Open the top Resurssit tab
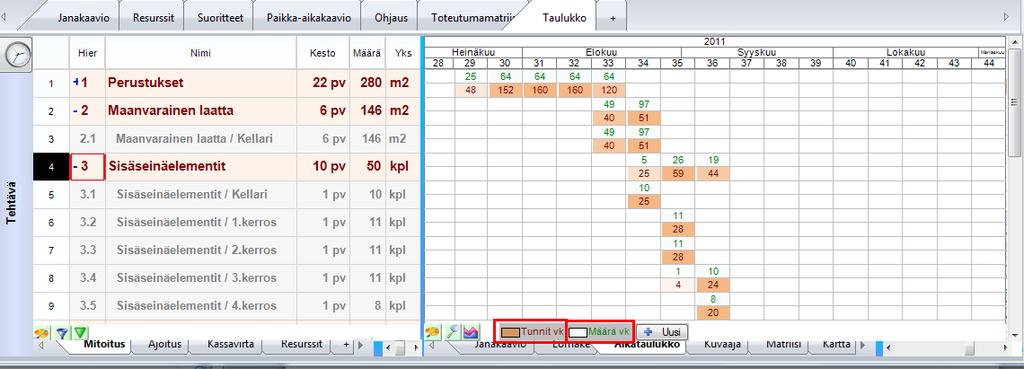This screenshot has width=1024, height=369. point(153,18)
